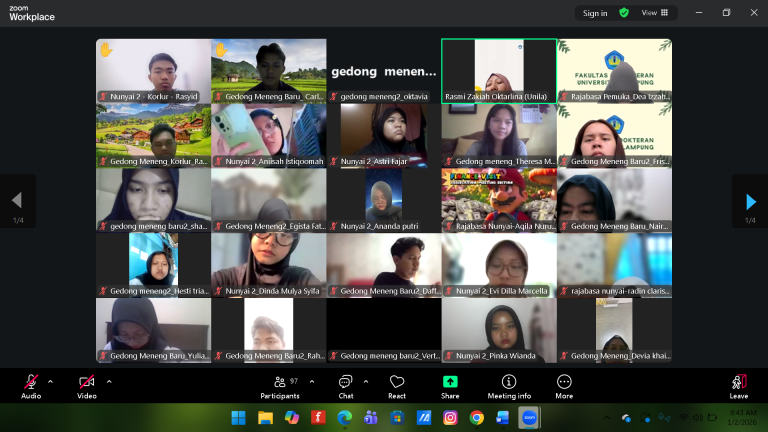Image resolution: width=768 pixels, height=432 pixels.
Task: Select Nunyai 2_Ananda putri tile
Action: point(384,200)
